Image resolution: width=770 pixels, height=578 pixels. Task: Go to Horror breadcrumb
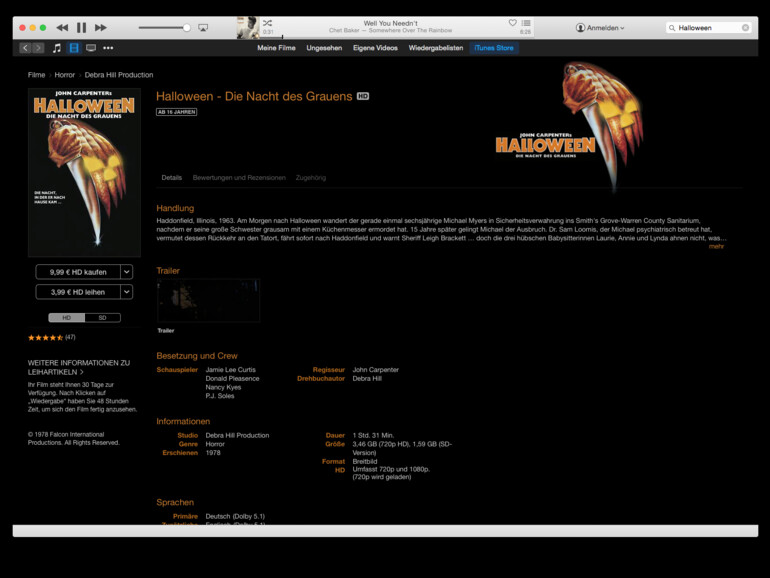pyautogui.click(x=65, y=75)
